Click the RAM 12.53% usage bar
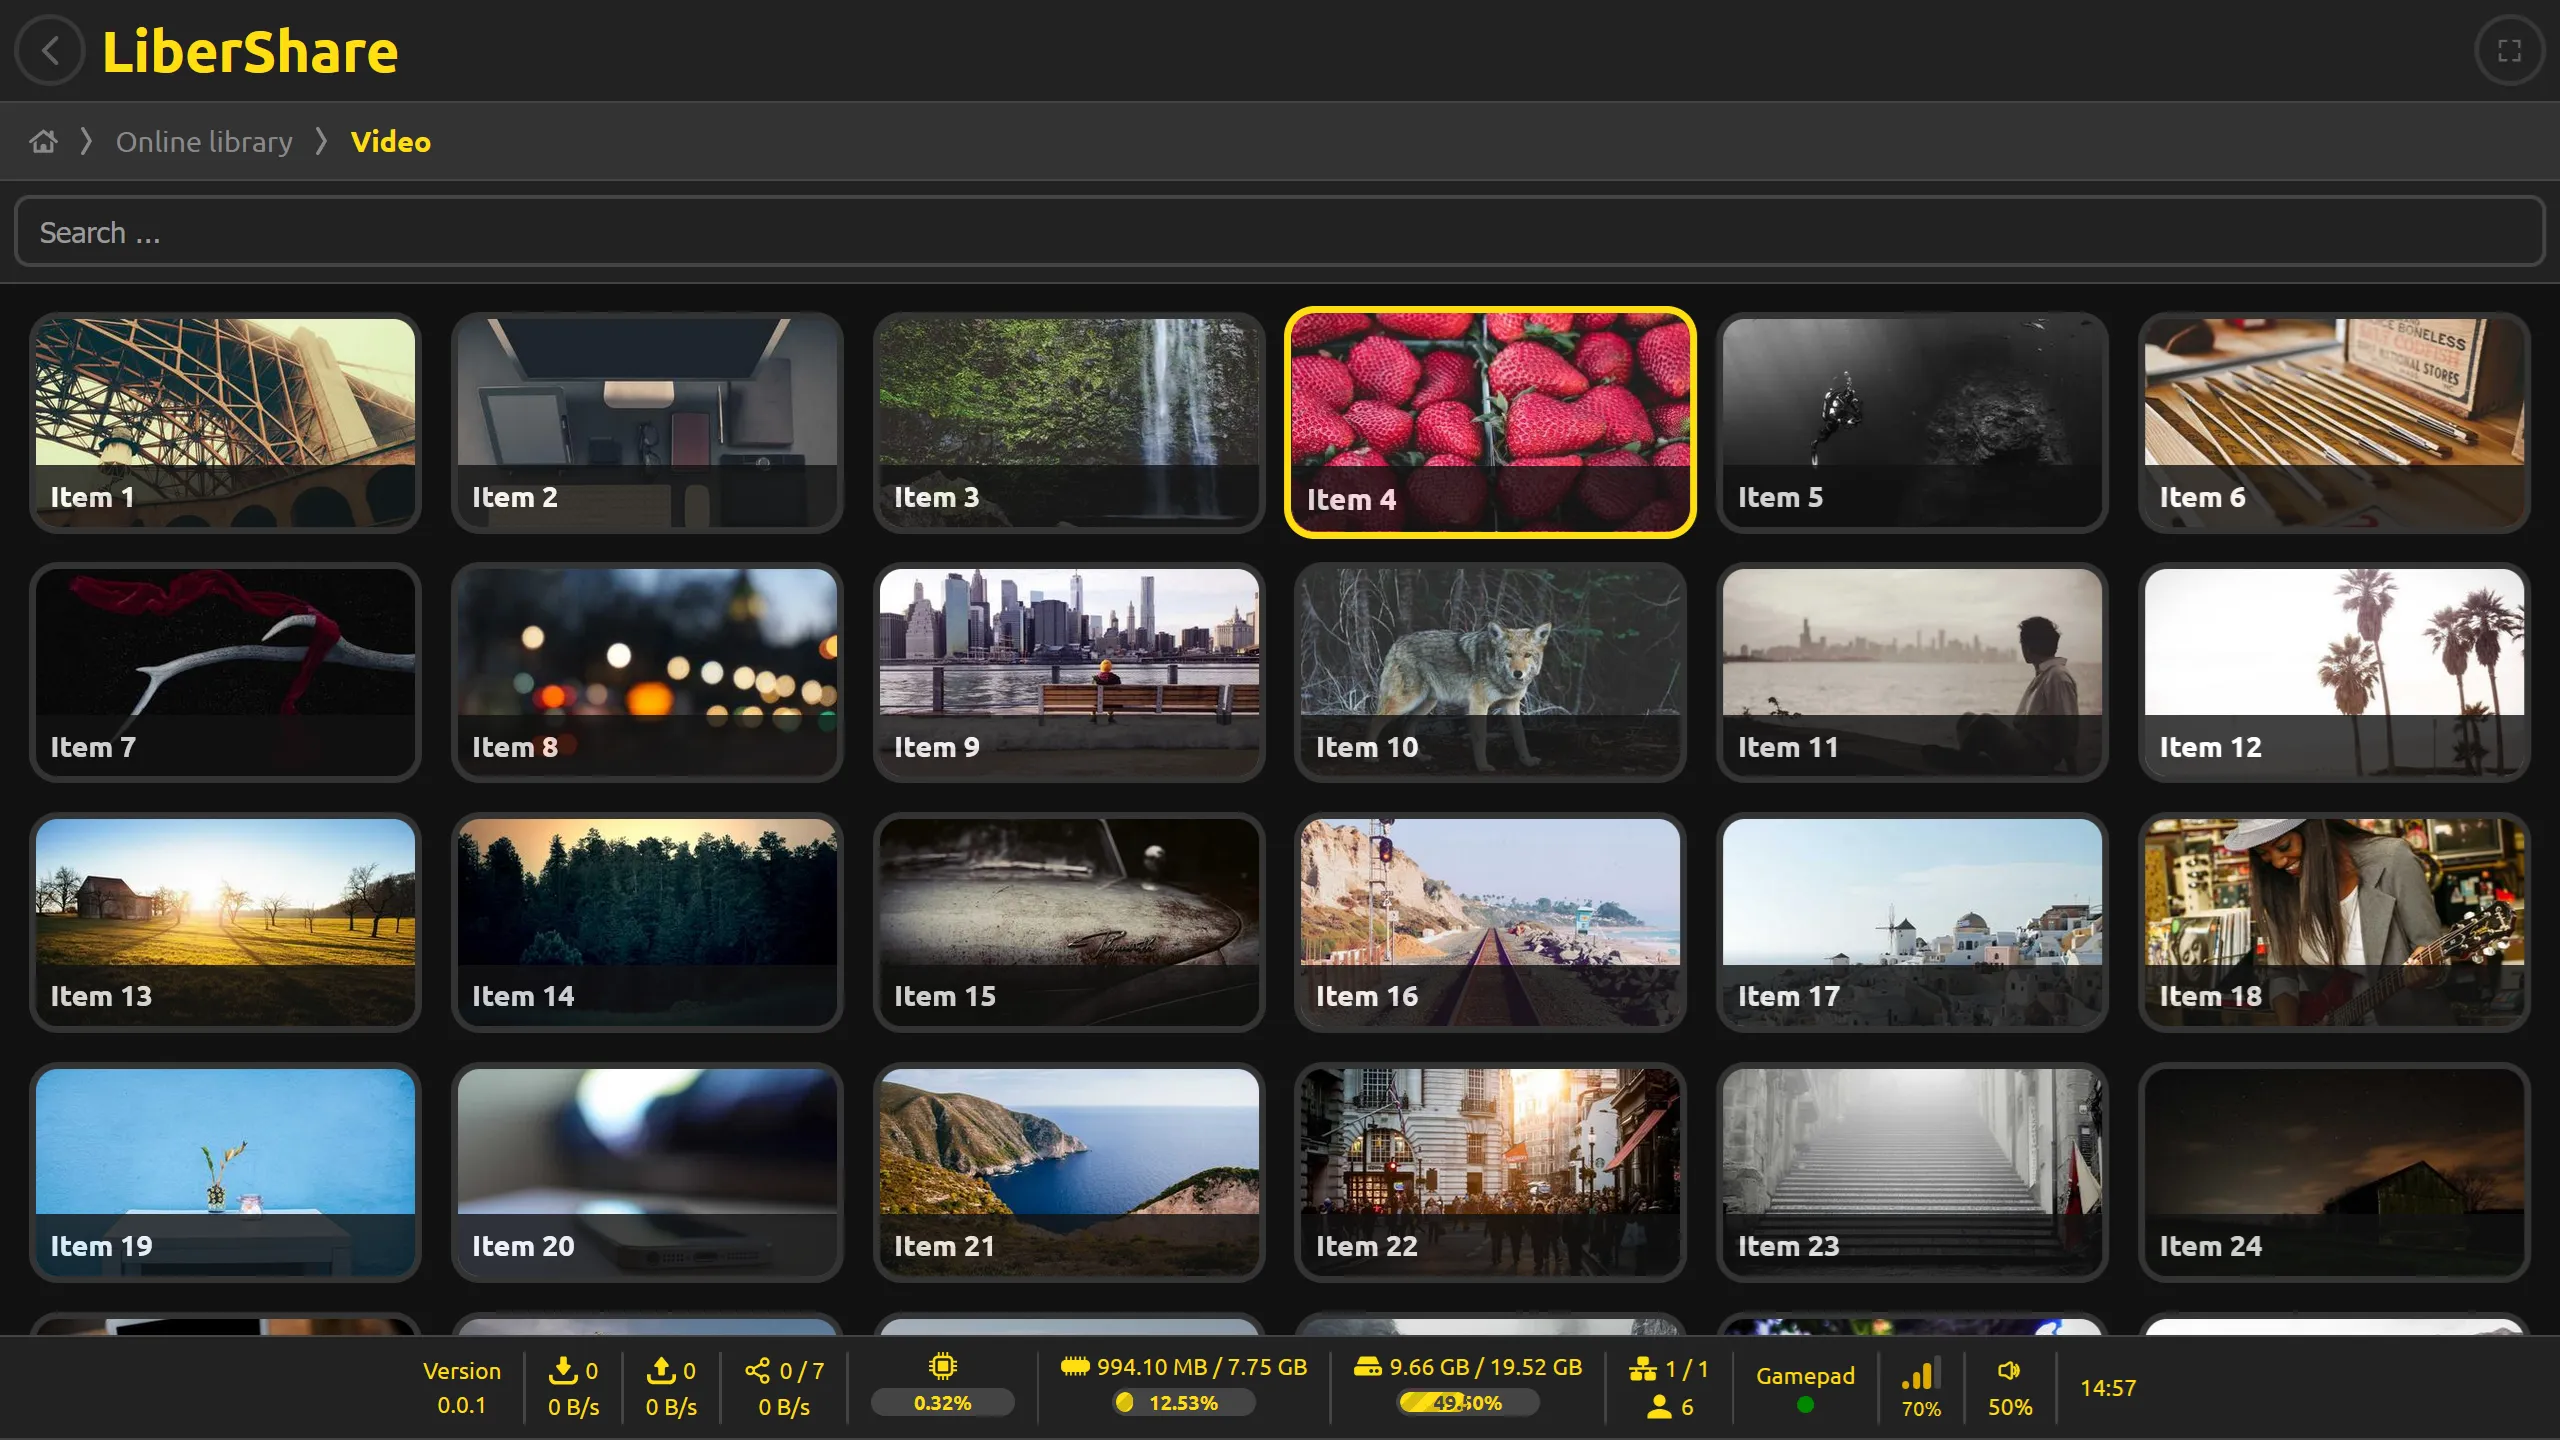Viewport: 2560px width, 1440px height. 1184,1403
